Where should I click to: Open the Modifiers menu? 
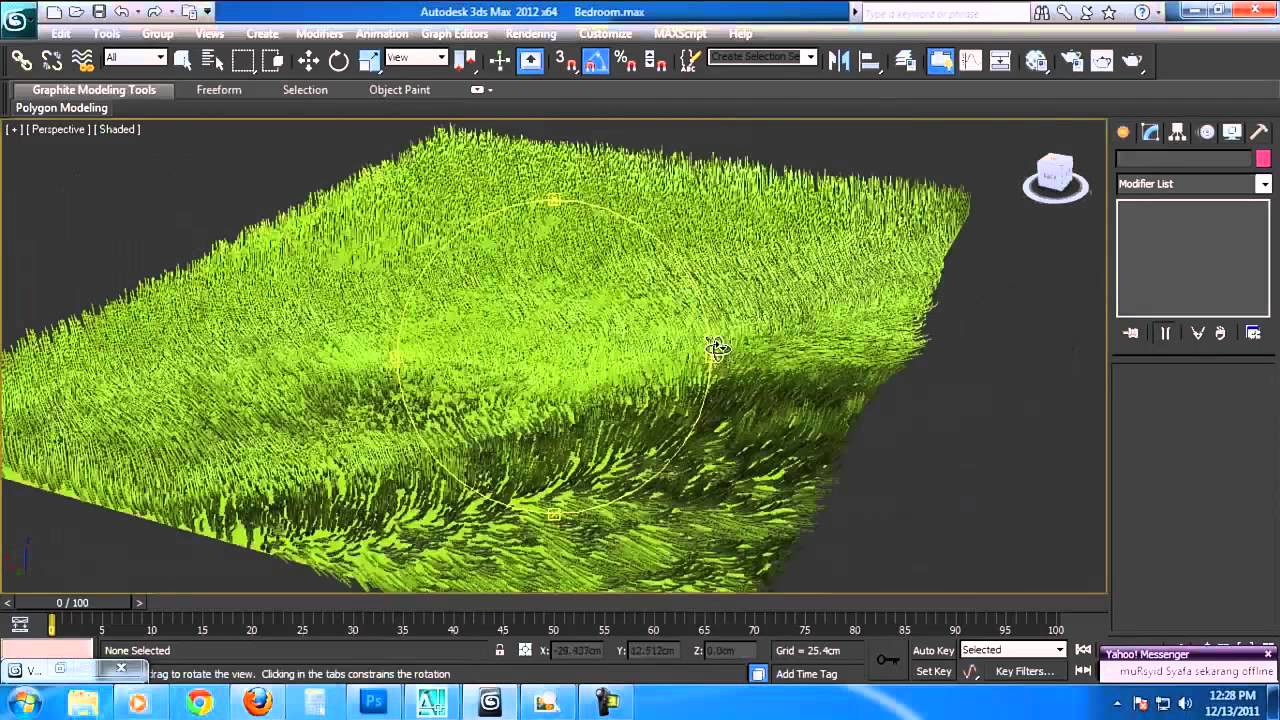[x=319, y=34]
